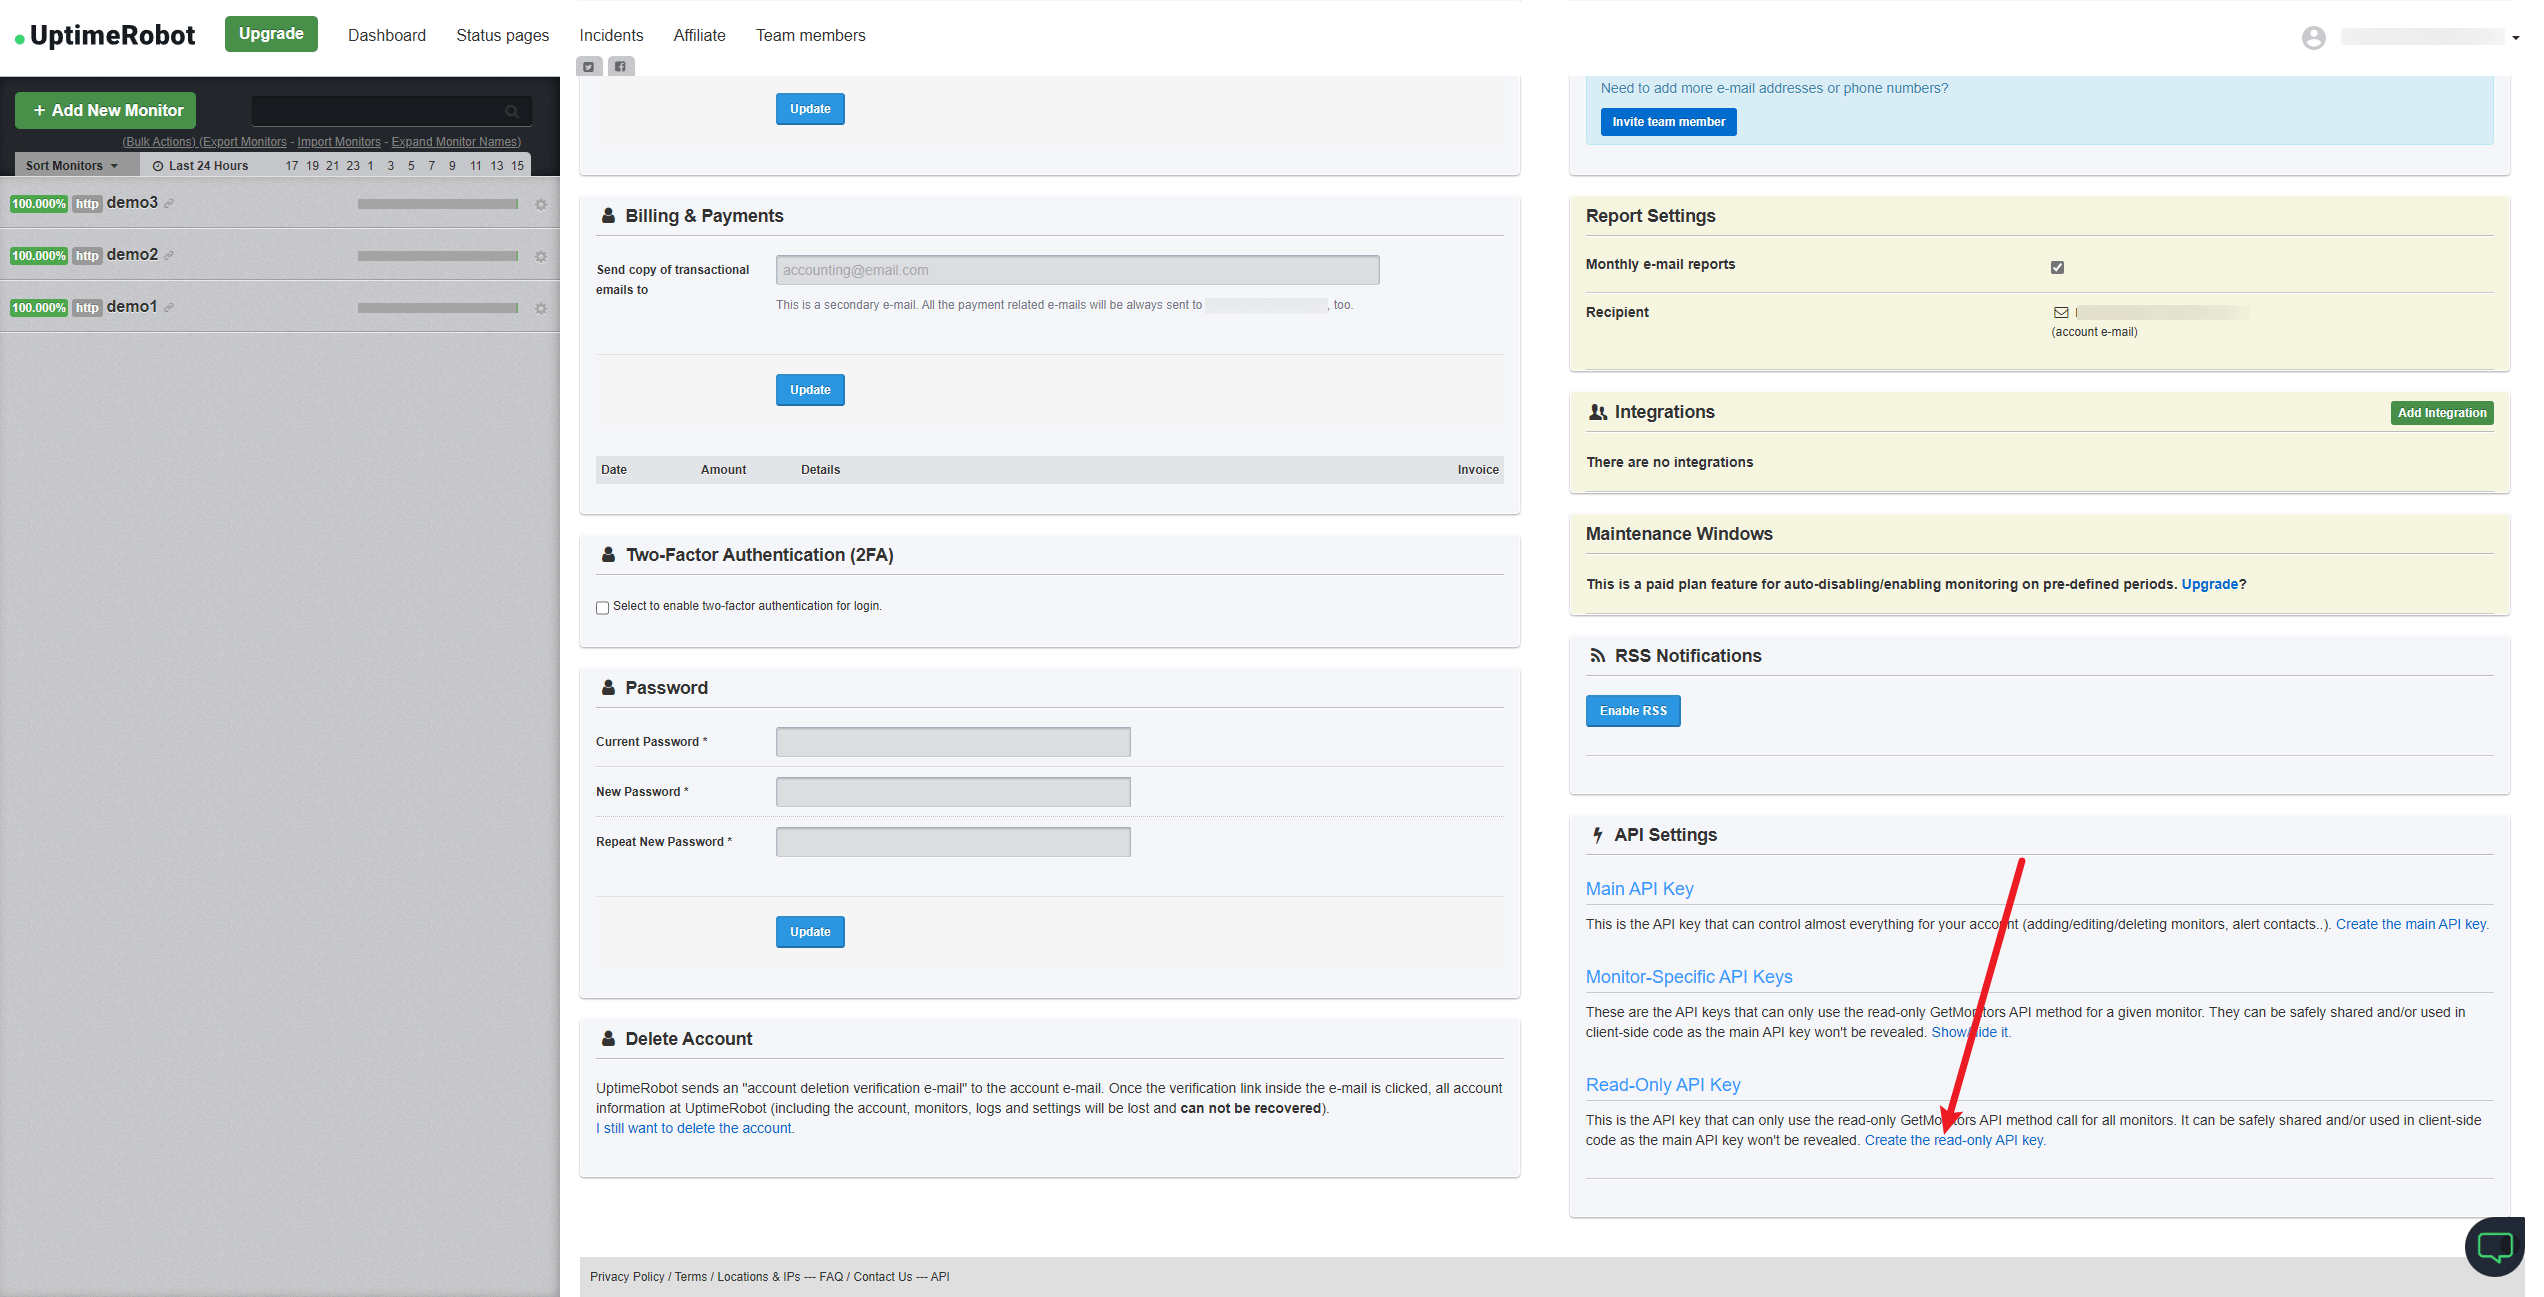This screenshot has width=2544, height=1297.
Task: Click Create the read-only API key link
Action: (x=1954, y=1141)
